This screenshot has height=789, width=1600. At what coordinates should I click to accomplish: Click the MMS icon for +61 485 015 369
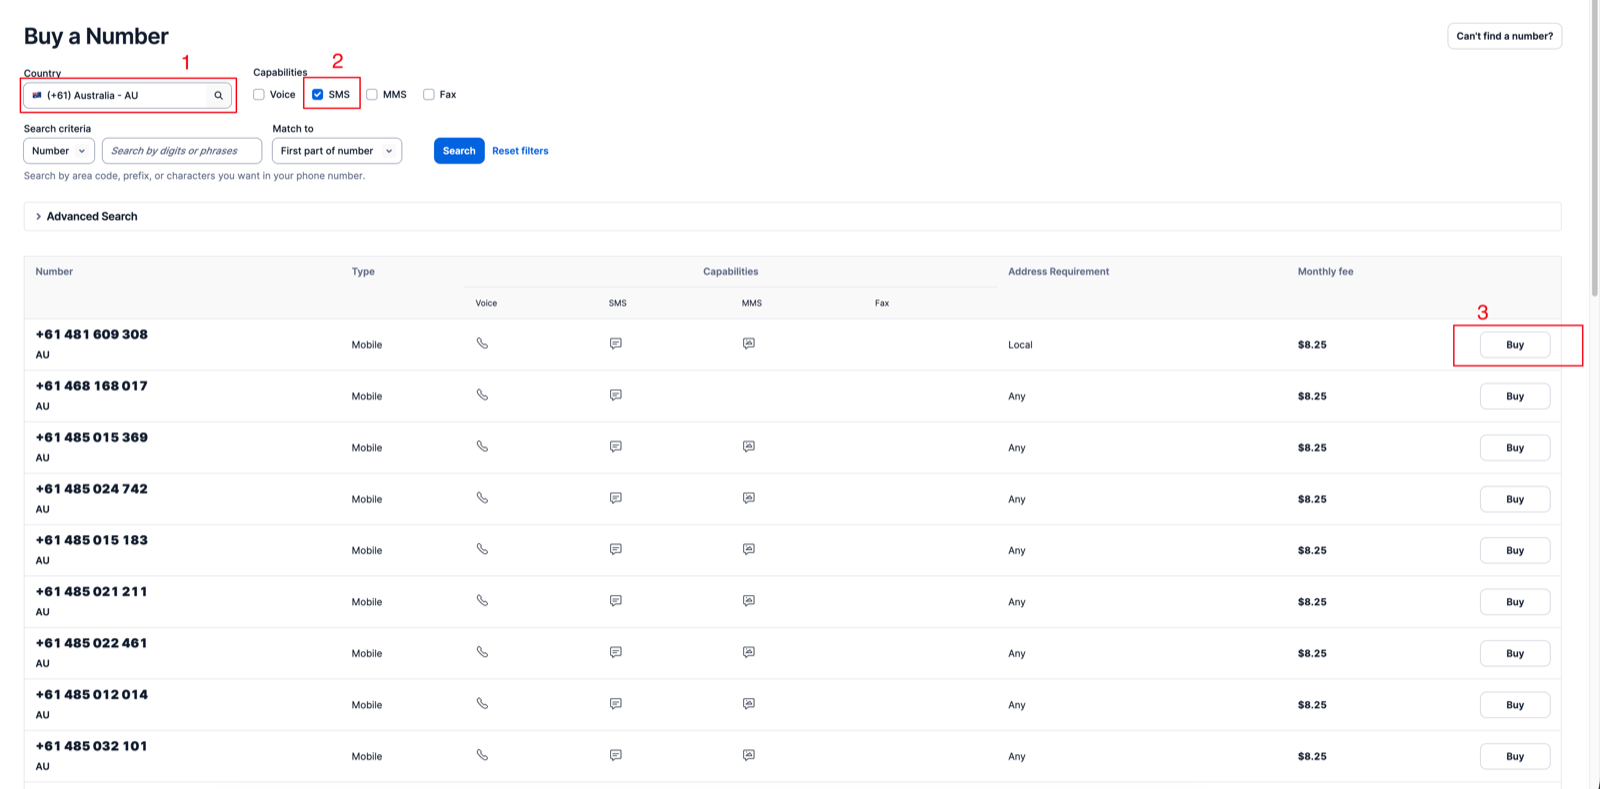pyautogui.click(x=749, y=447)
